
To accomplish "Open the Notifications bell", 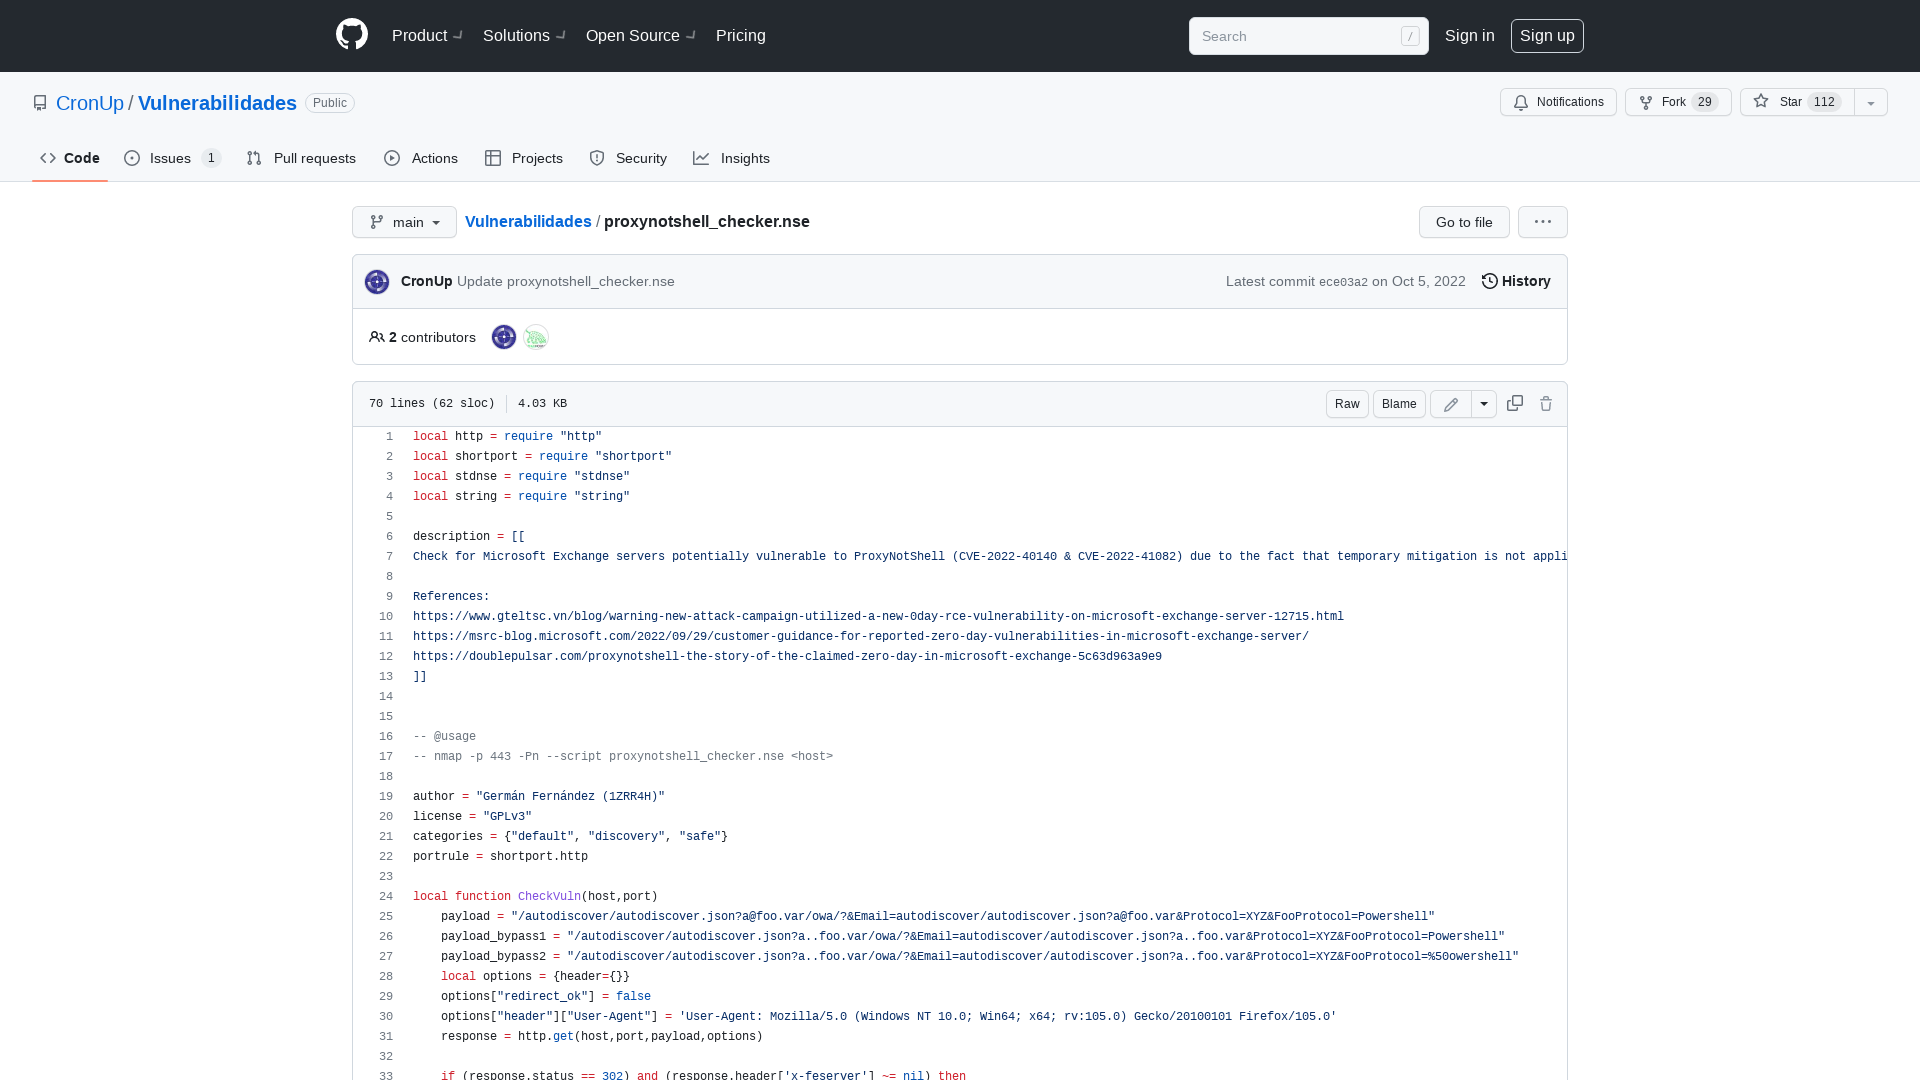I will (1557, 102).
